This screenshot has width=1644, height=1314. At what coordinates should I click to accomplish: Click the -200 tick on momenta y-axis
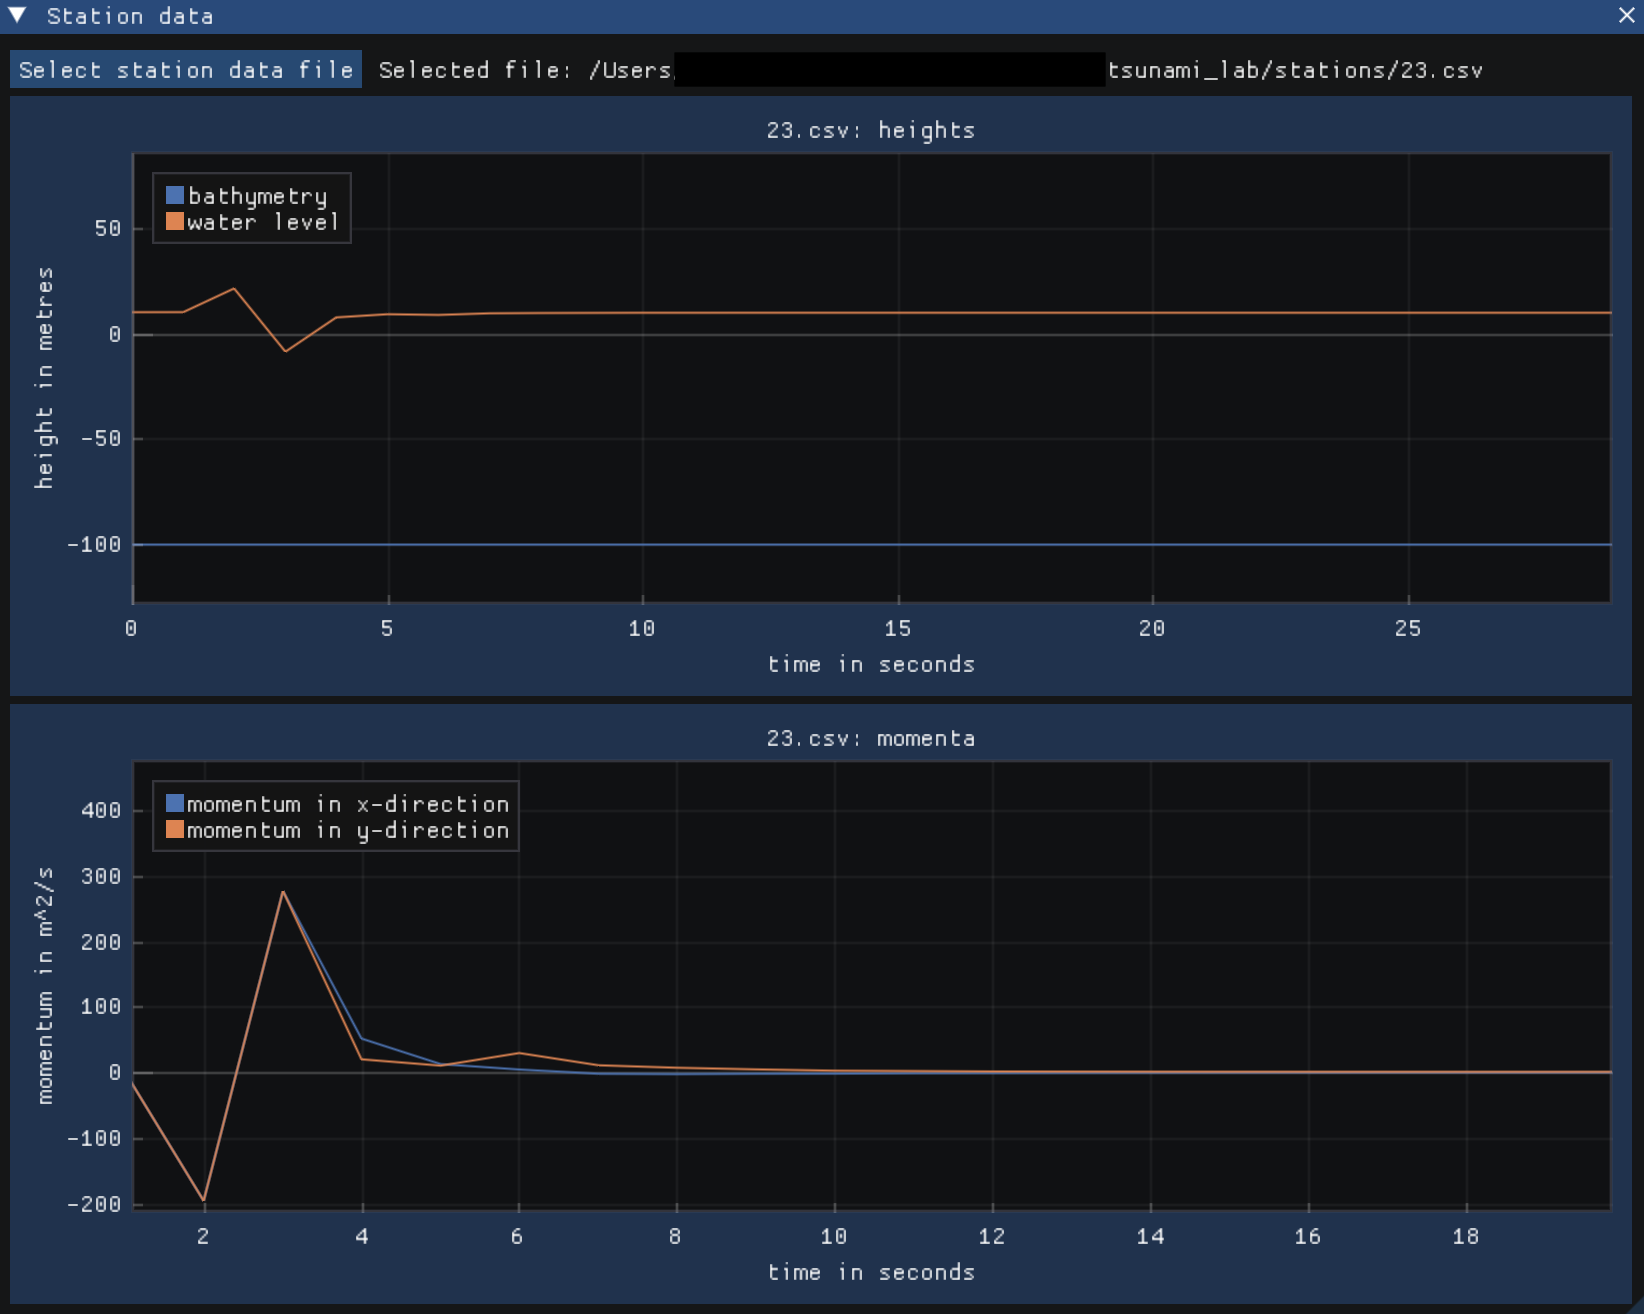(94, 1205)
